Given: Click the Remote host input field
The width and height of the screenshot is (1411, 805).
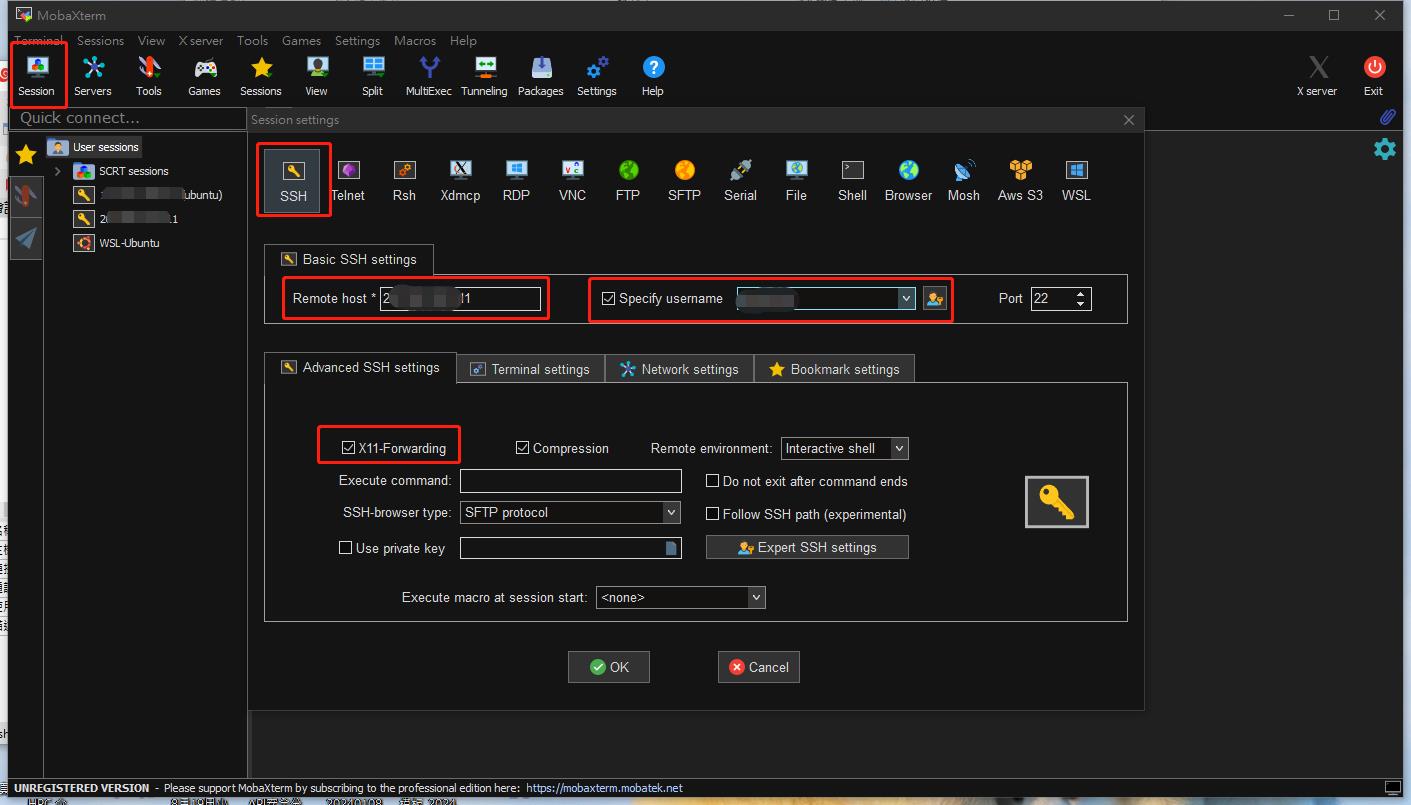Looking at the screenshot, I should pos(460,298).
